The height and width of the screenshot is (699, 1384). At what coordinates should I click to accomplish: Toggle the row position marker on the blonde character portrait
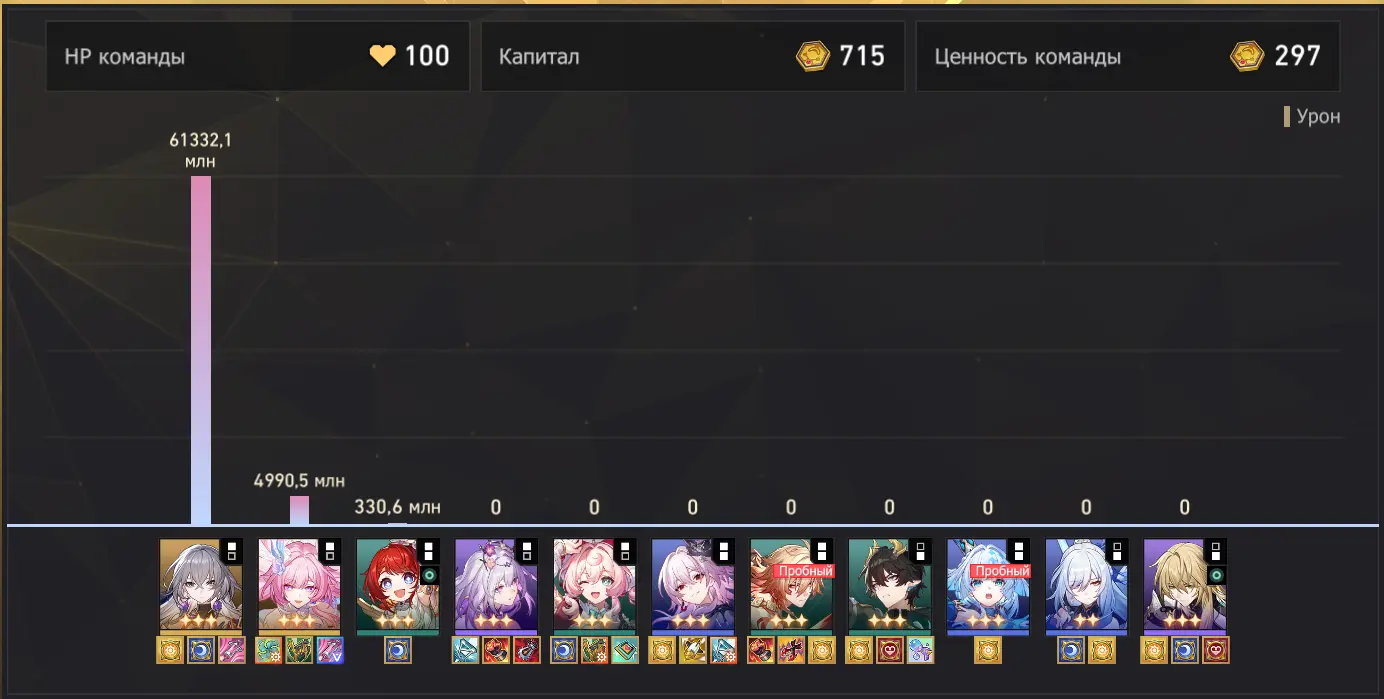coord(1216,551)
